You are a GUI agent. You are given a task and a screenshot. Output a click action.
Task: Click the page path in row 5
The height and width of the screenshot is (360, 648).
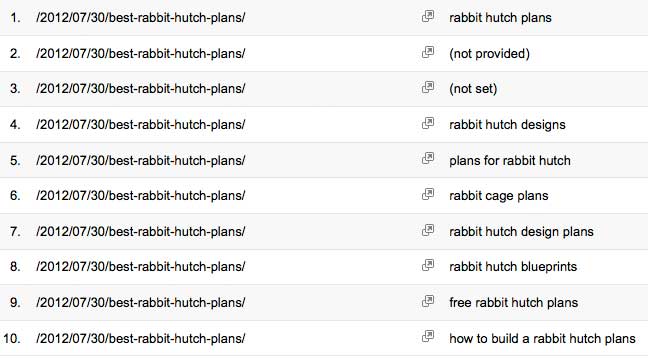[x=141, y=160]
